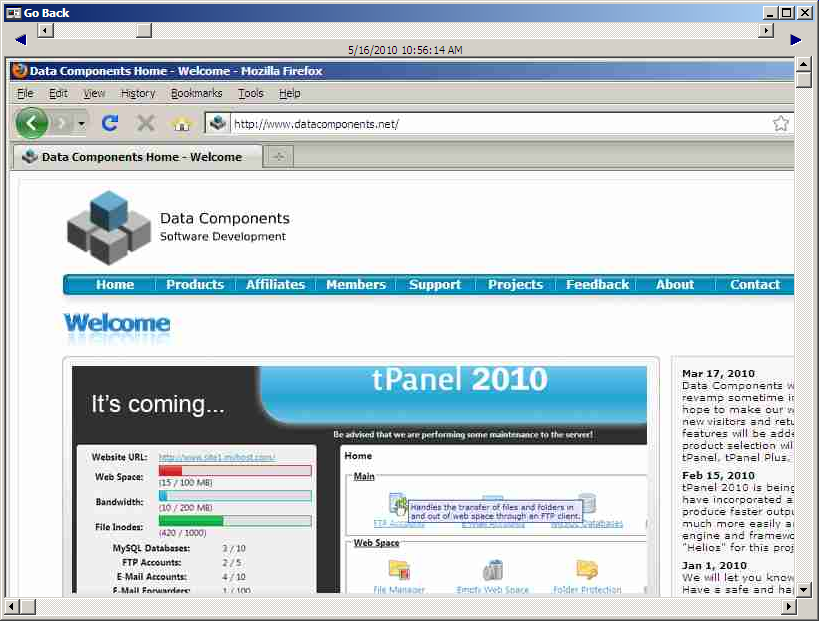Click the blue reload page icon
This screenshot has height=621, width=819.
pos(110,123)
